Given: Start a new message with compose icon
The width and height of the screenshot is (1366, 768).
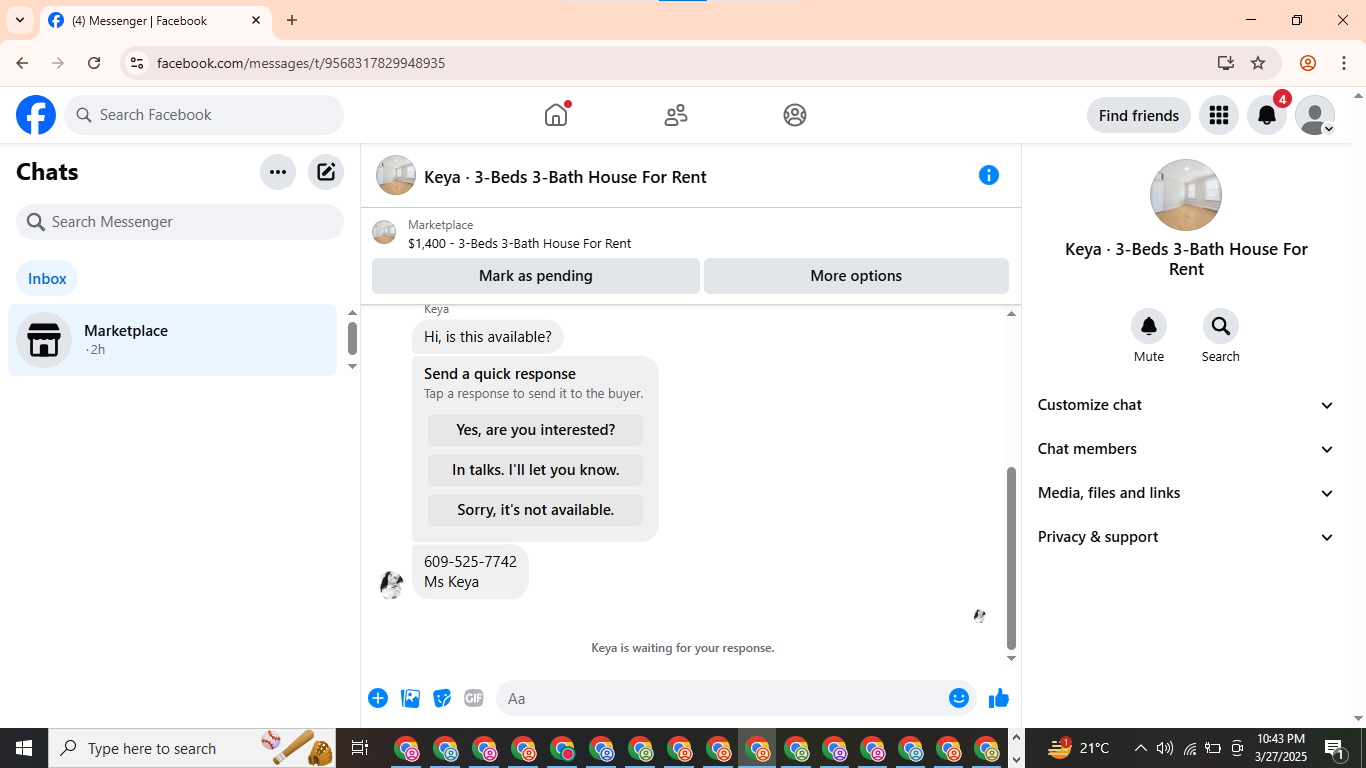Looking at the screenshot, I should [326, 172].
